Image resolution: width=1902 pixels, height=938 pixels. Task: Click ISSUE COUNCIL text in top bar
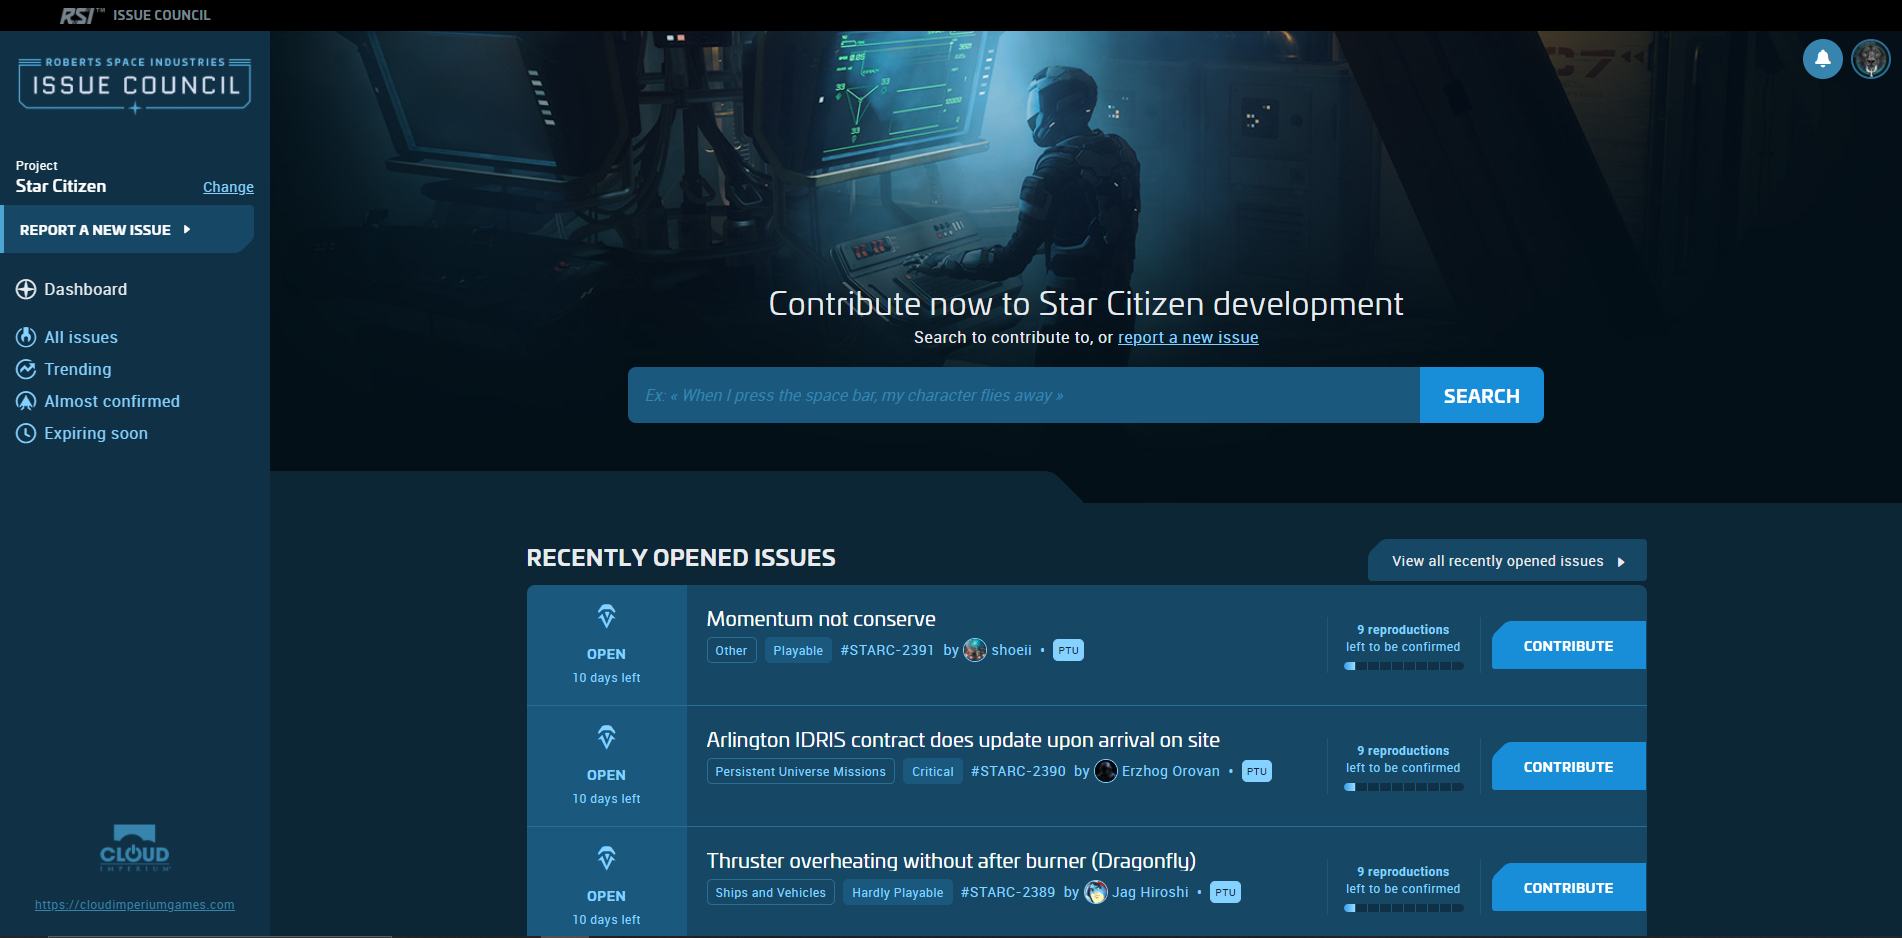(x=161, y=15)
